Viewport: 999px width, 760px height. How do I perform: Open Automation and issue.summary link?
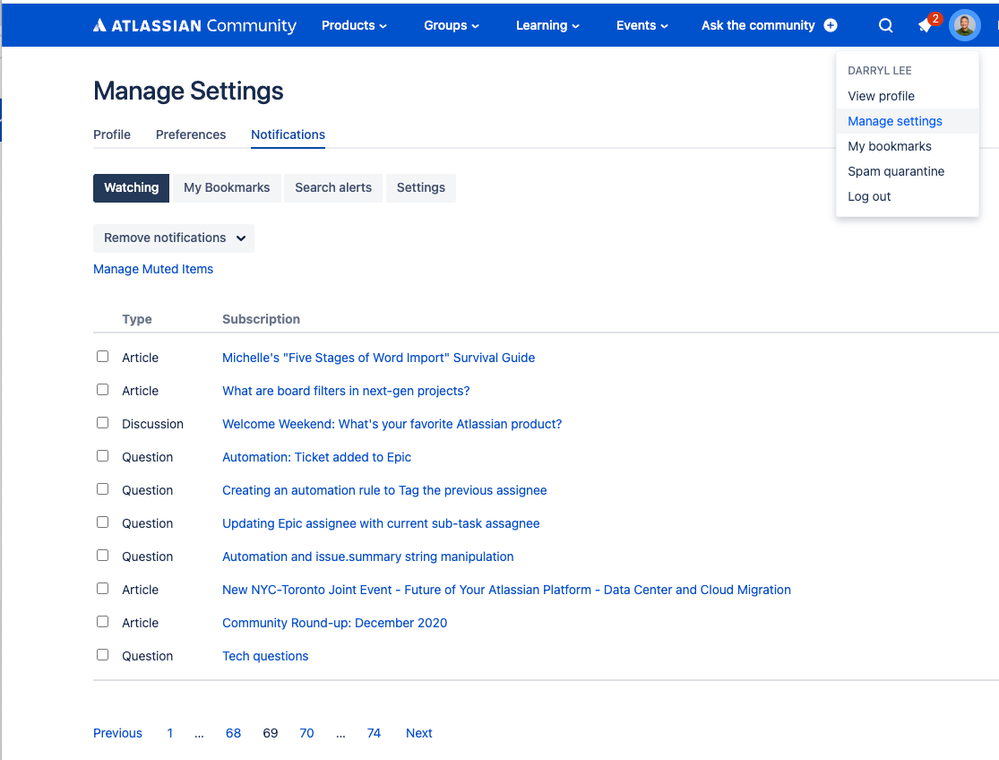click(368, 557)
